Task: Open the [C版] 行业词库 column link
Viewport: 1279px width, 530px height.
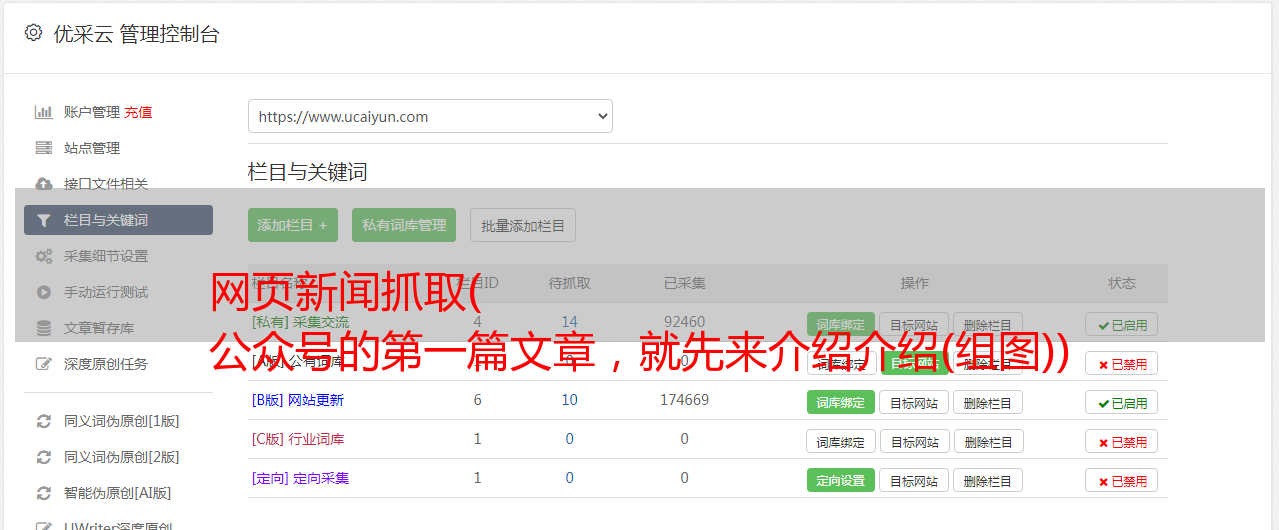Action: coord(298,439)
